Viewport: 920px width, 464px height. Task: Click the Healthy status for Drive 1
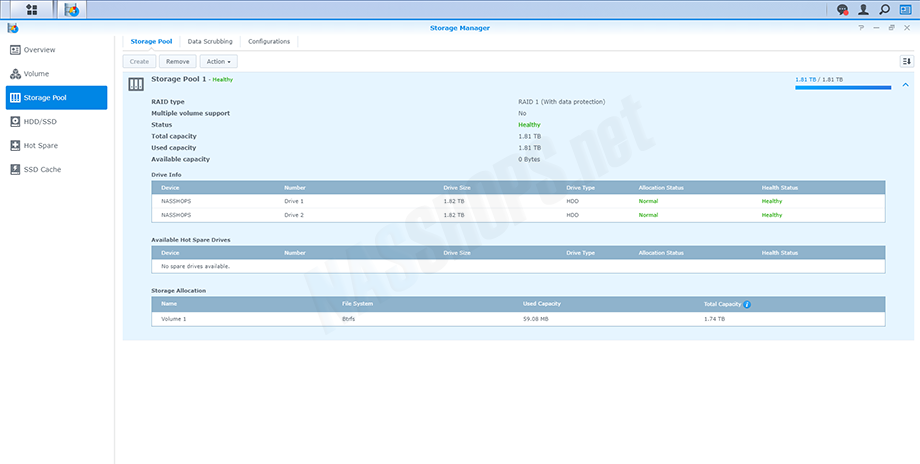[772, 201]
